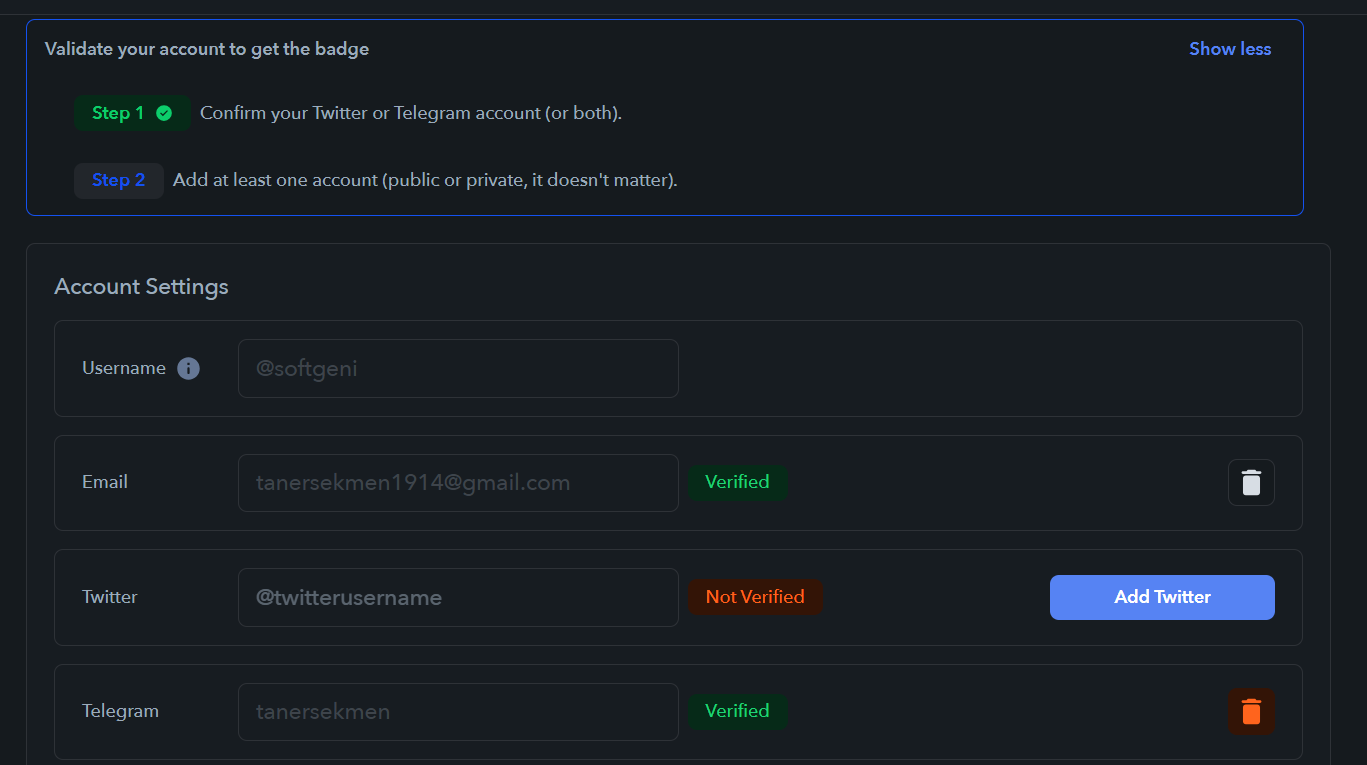Focus the Telegram field showing tanersekmen
The width and height of the screenshot is (1367, 765).
[x=458, y=712]
